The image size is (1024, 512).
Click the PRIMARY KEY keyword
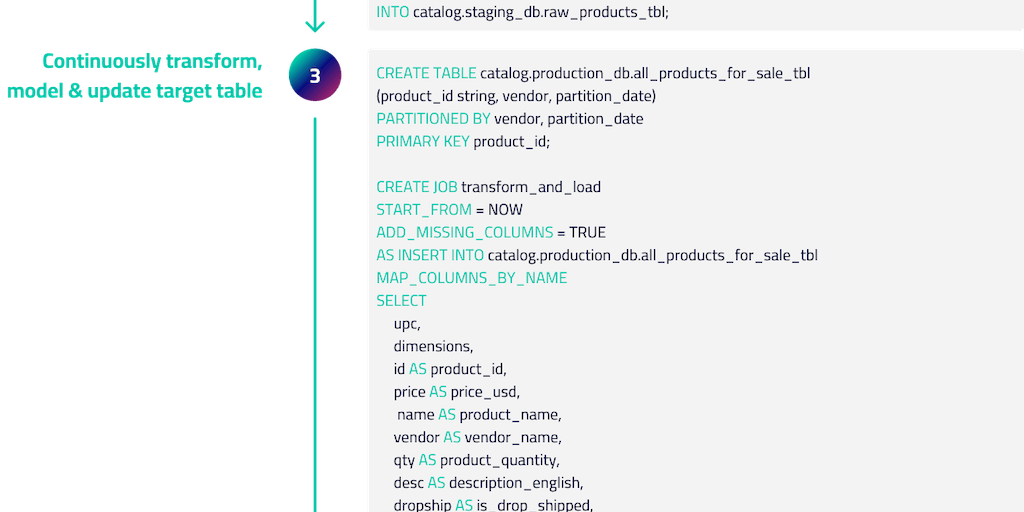[x=422, y=141]
